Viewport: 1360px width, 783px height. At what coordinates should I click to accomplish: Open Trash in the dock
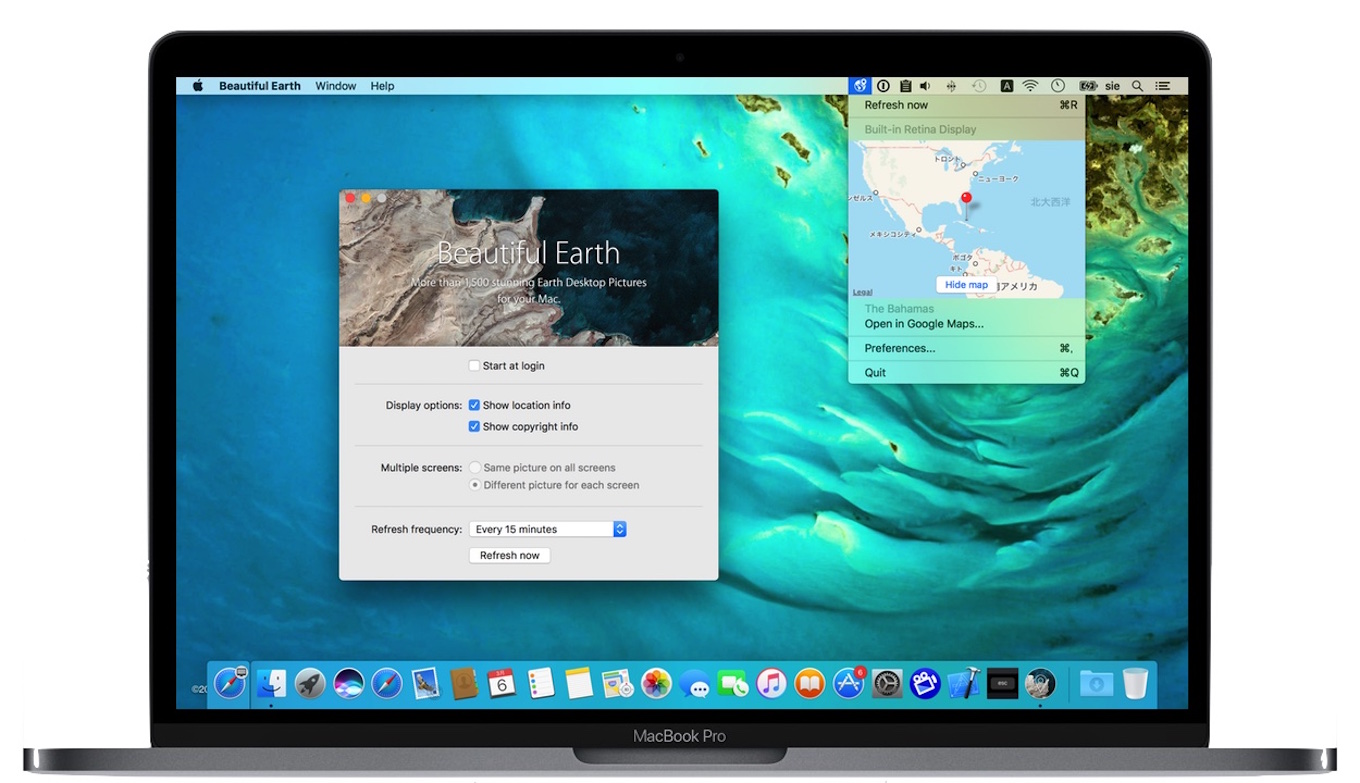click(1135, 684)
